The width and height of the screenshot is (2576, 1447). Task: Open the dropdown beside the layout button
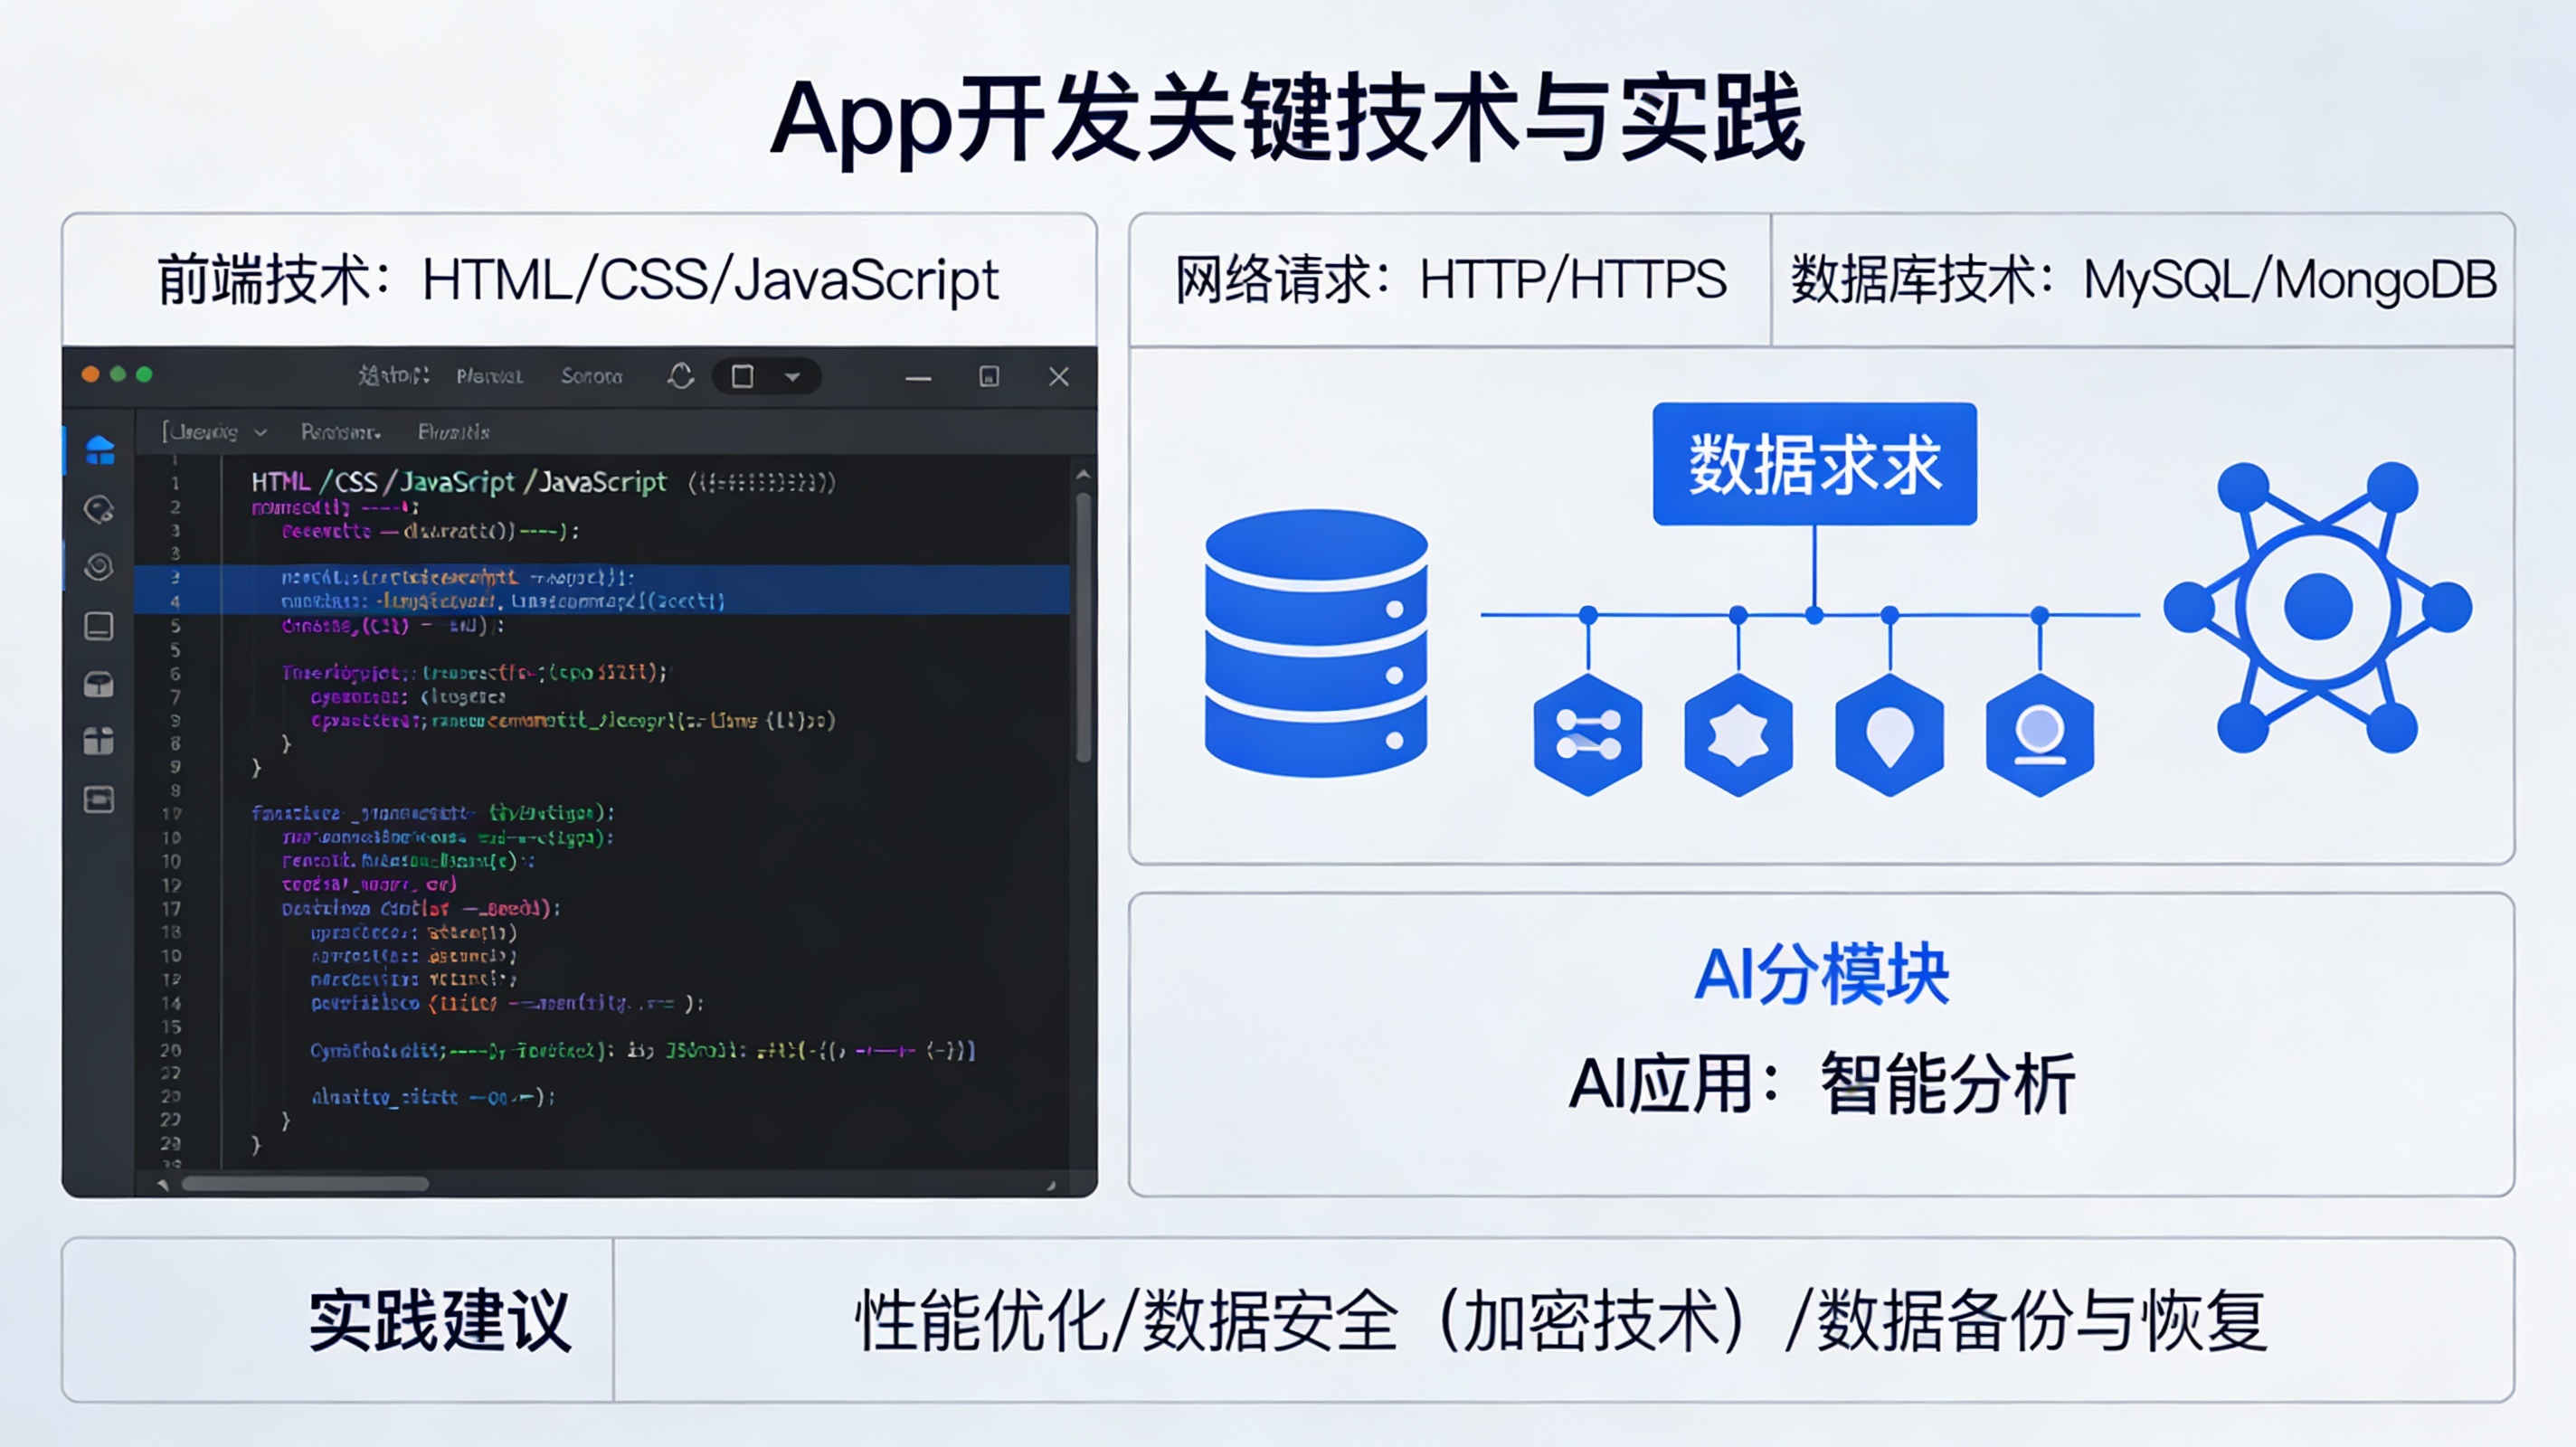pos(795,377)
